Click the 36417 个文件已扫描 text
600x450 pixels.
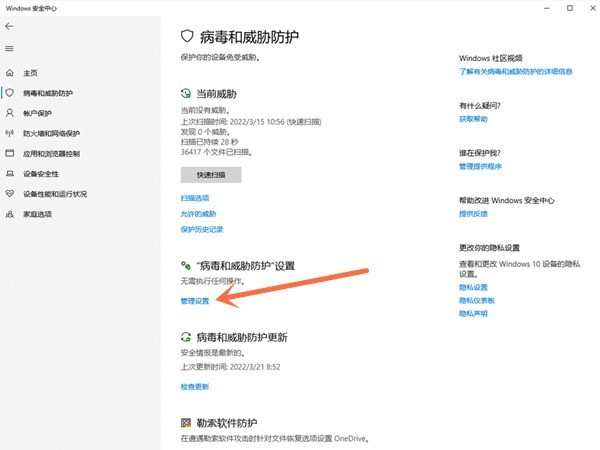[x=216, y=152]
